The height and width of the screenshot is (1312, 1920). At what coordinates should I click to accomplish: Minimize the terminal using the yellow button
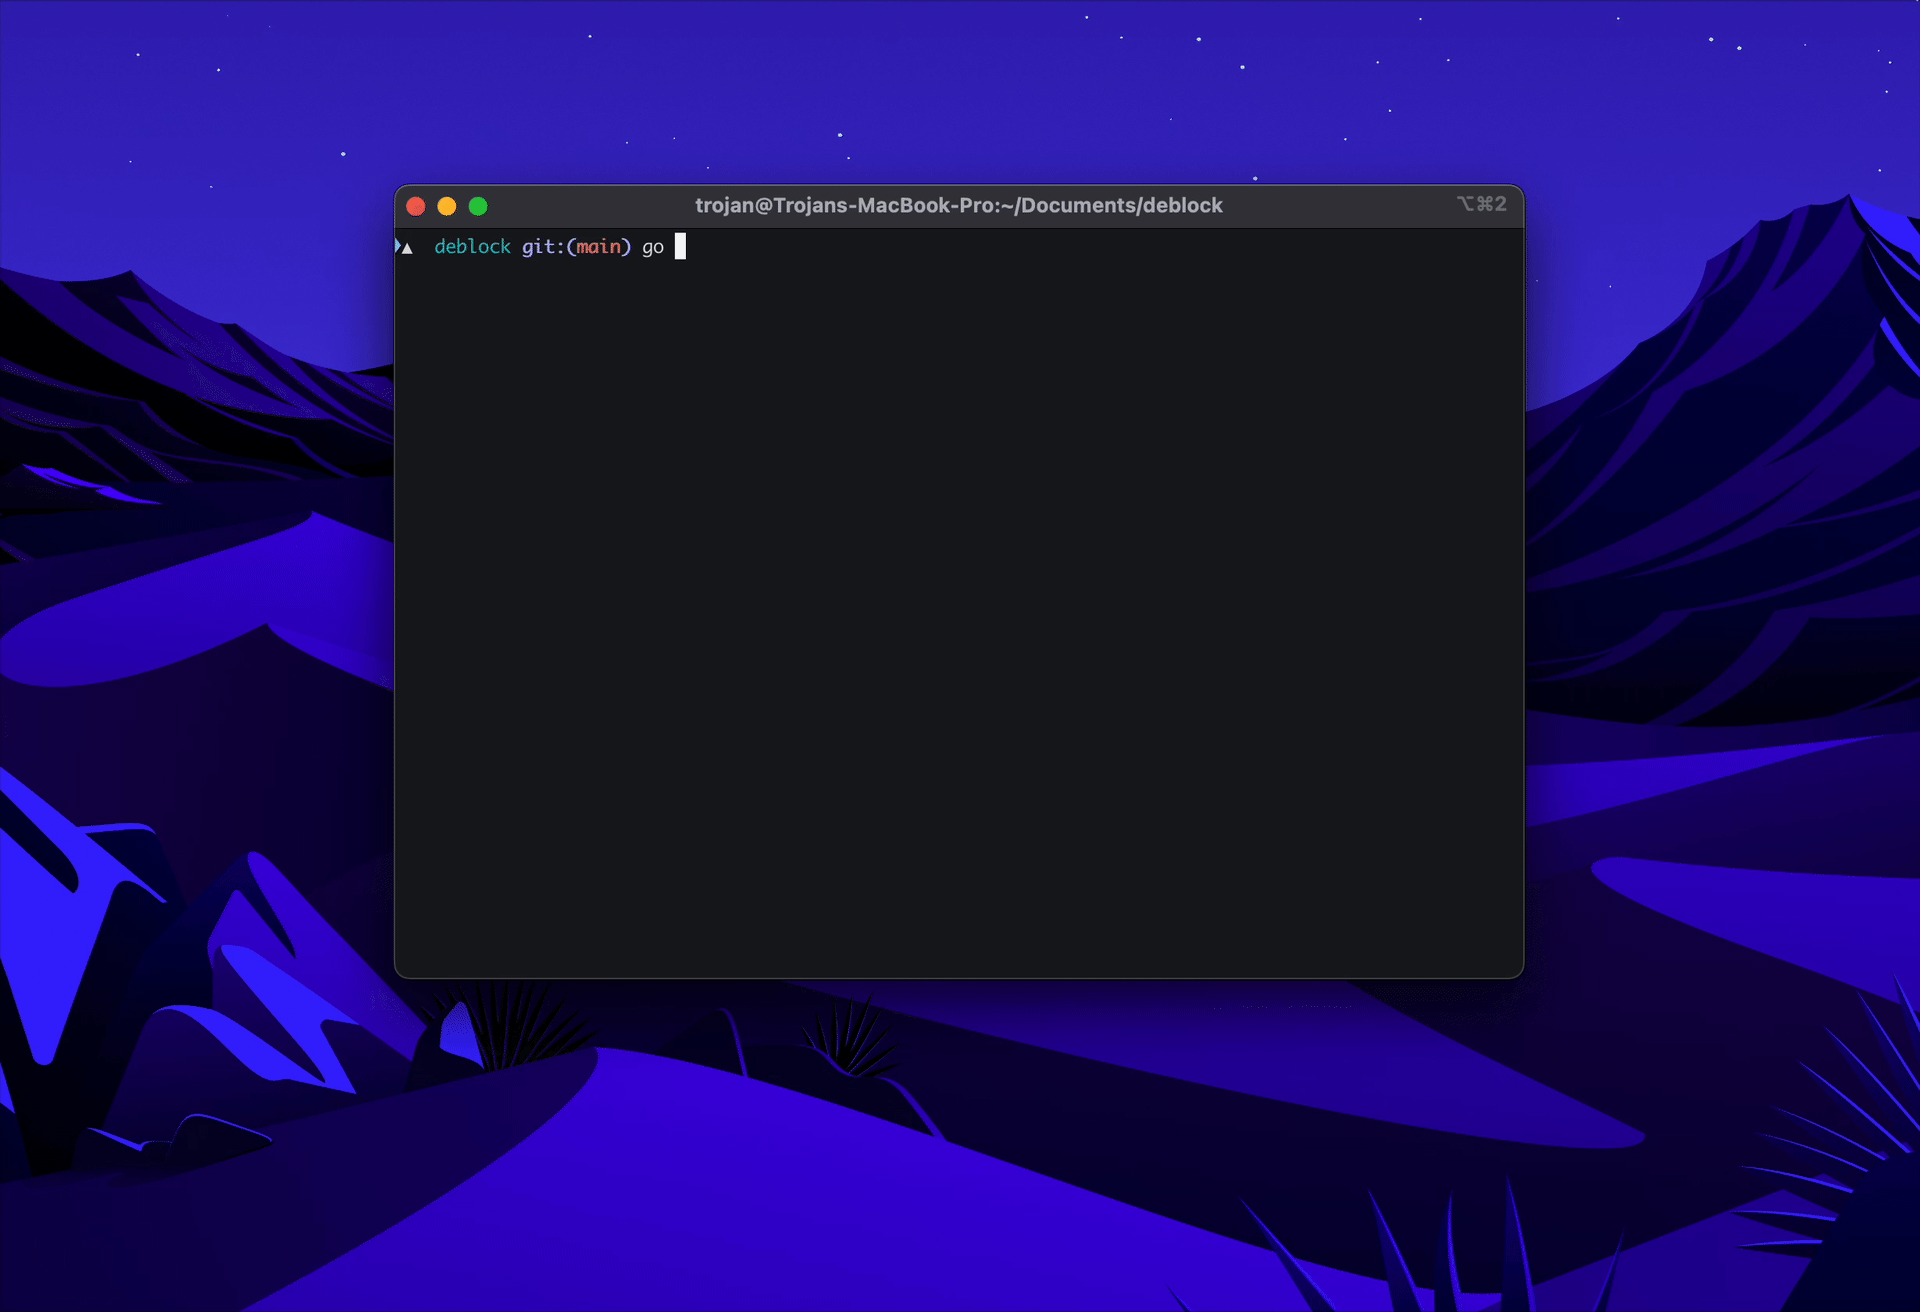447,206
